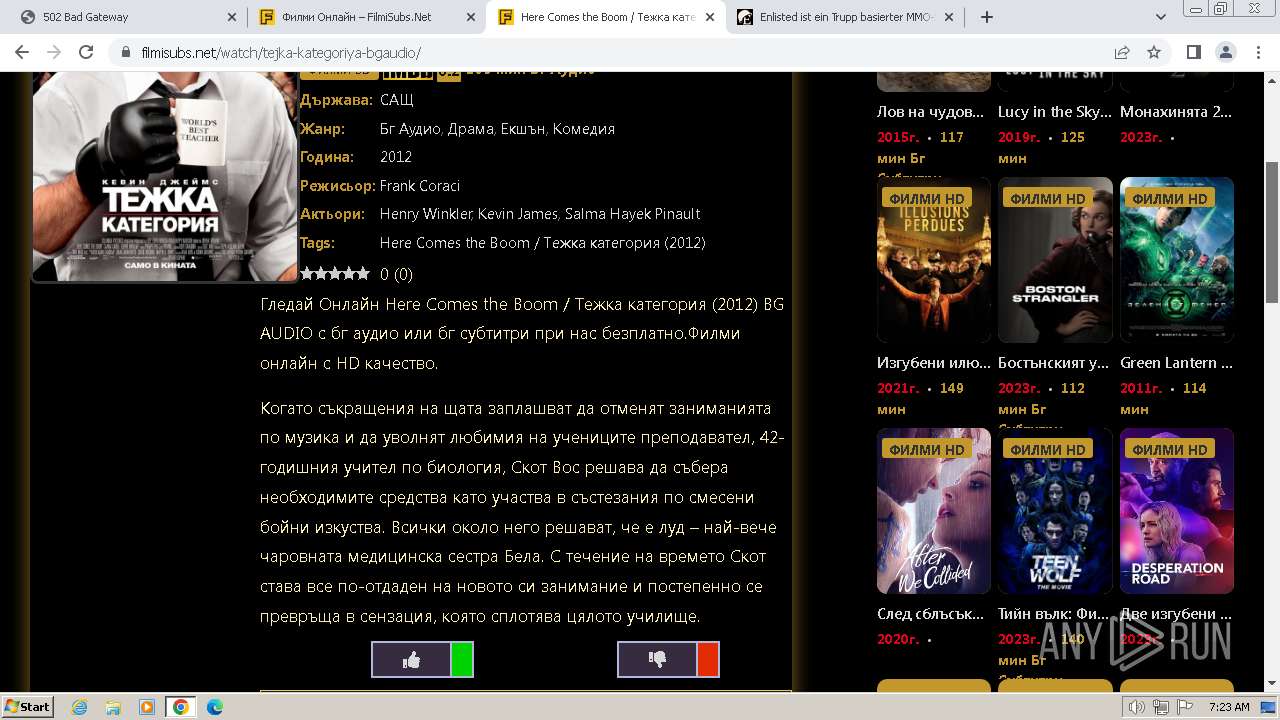
Task: Close the Here Comes the Boom tab
Action: point(711,17)
